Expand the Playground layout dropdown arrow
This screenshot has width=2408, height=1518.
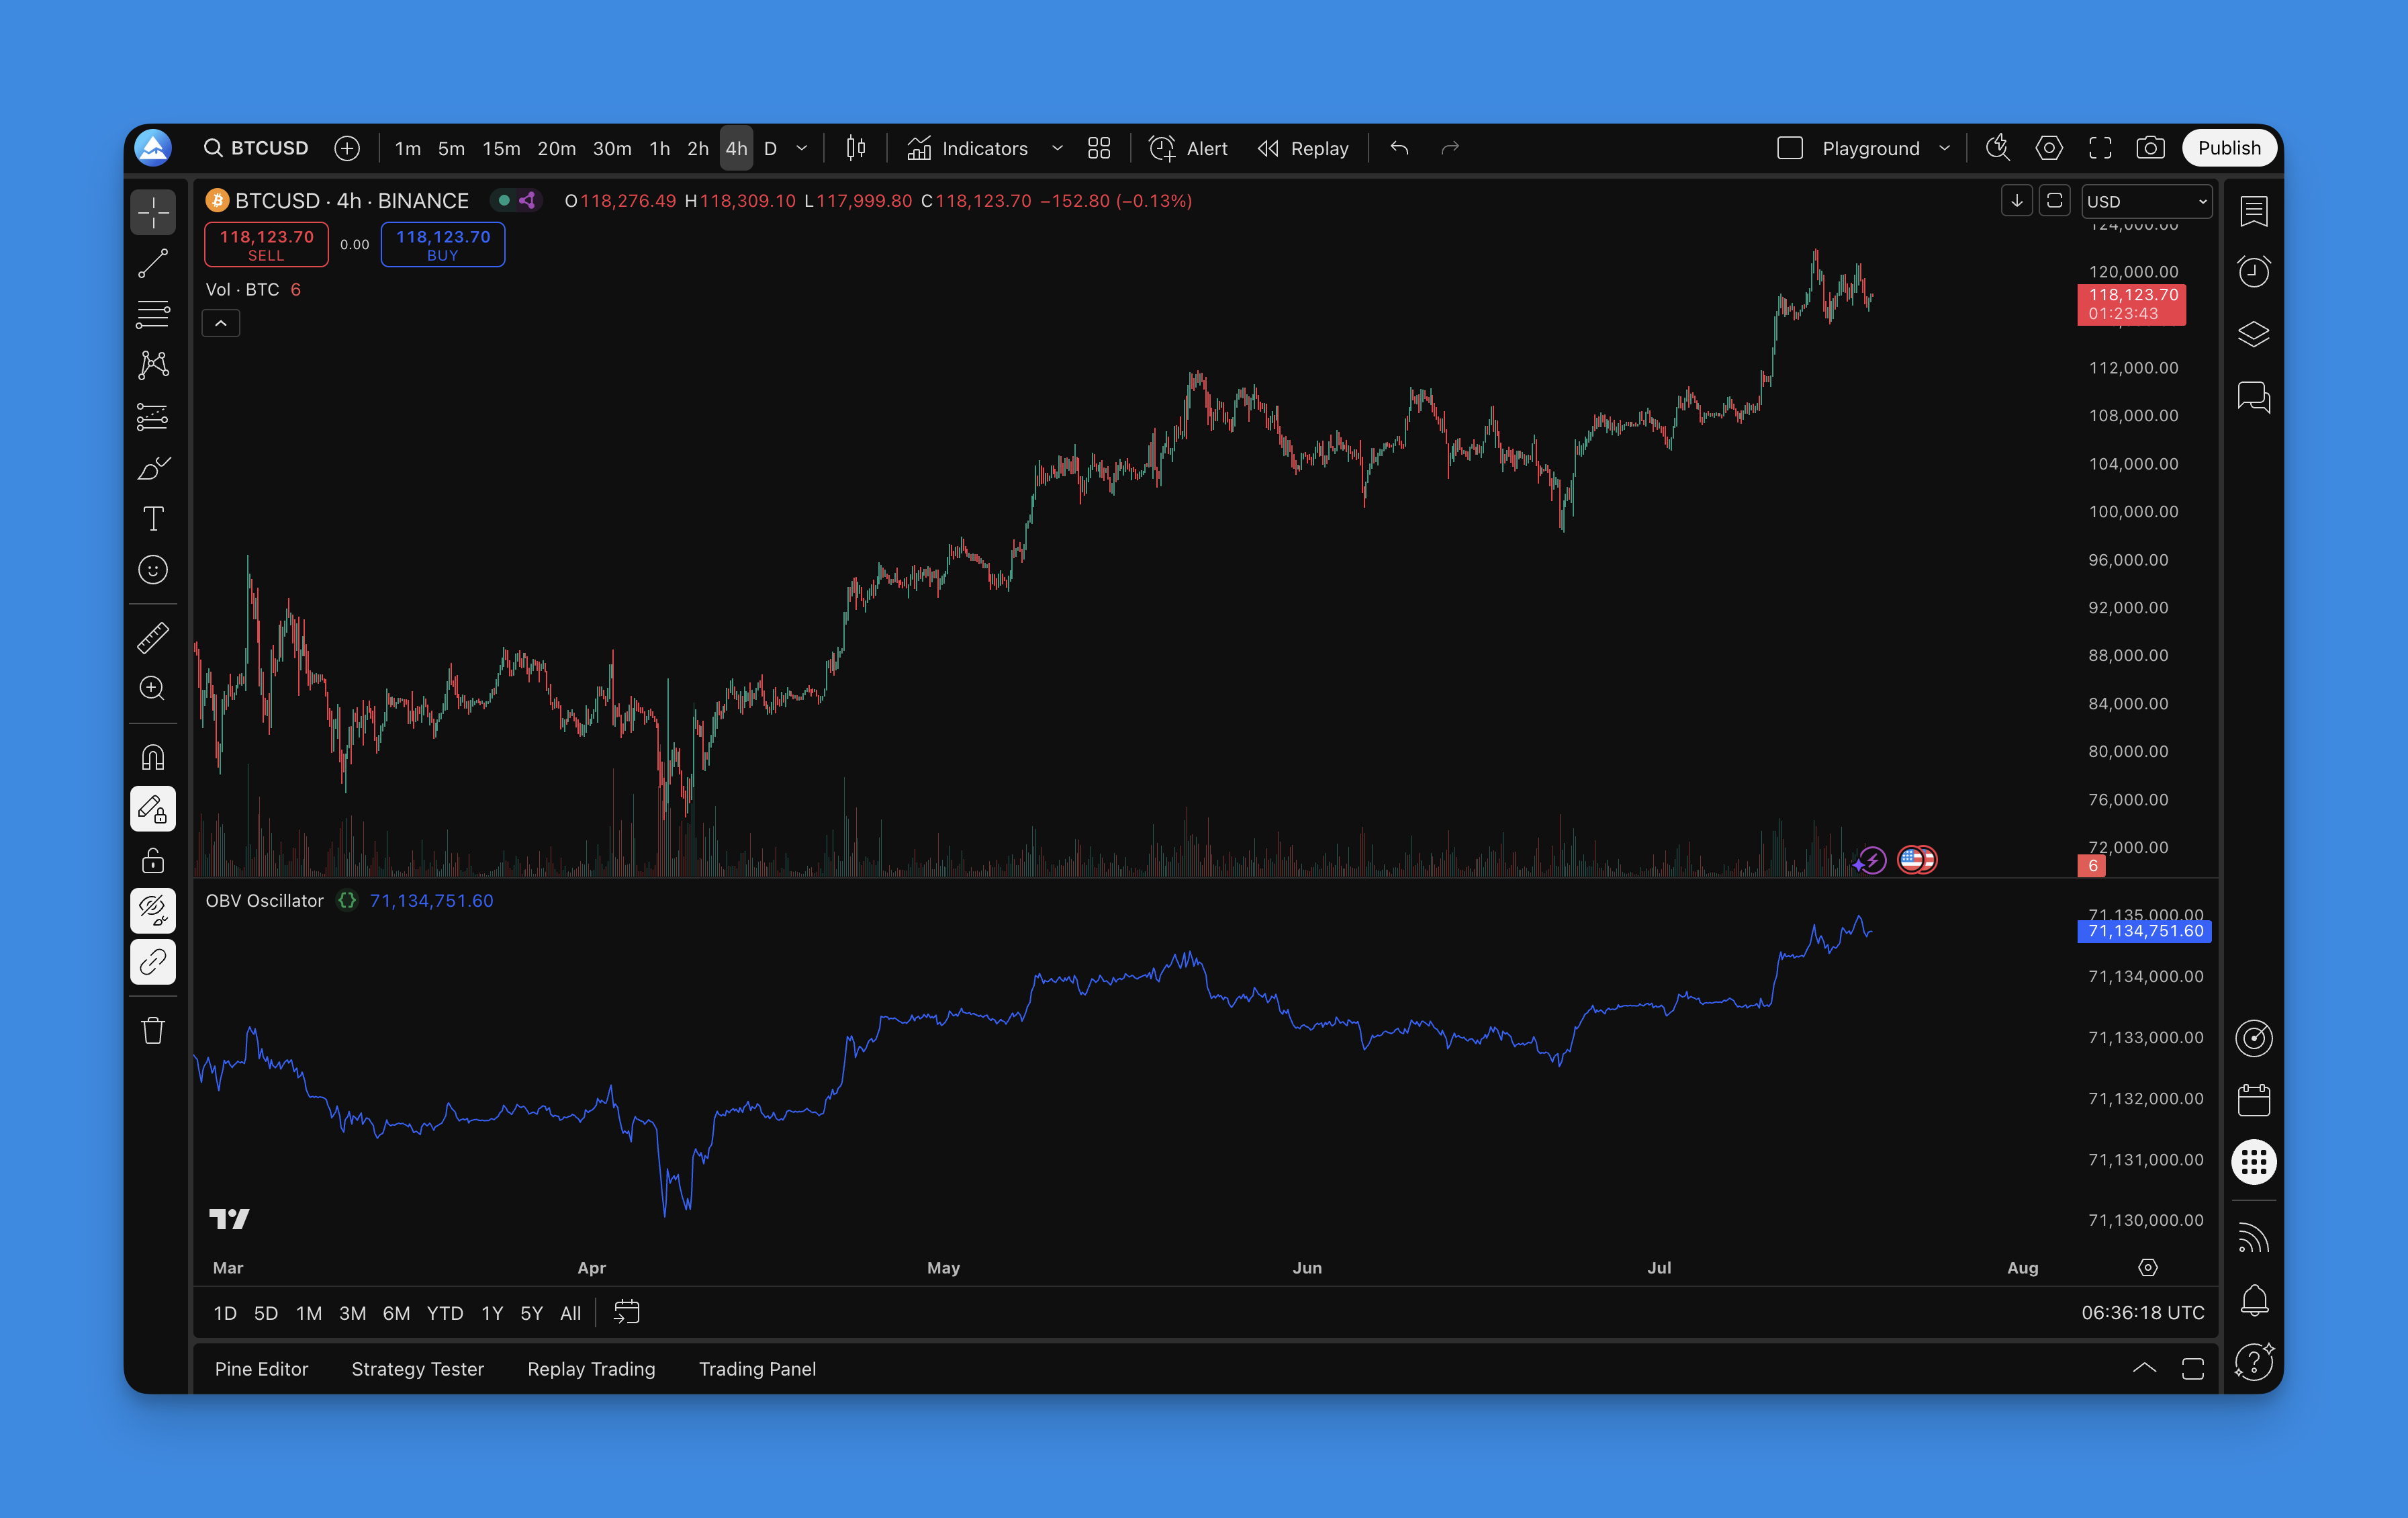click(x=1944, y=148)
